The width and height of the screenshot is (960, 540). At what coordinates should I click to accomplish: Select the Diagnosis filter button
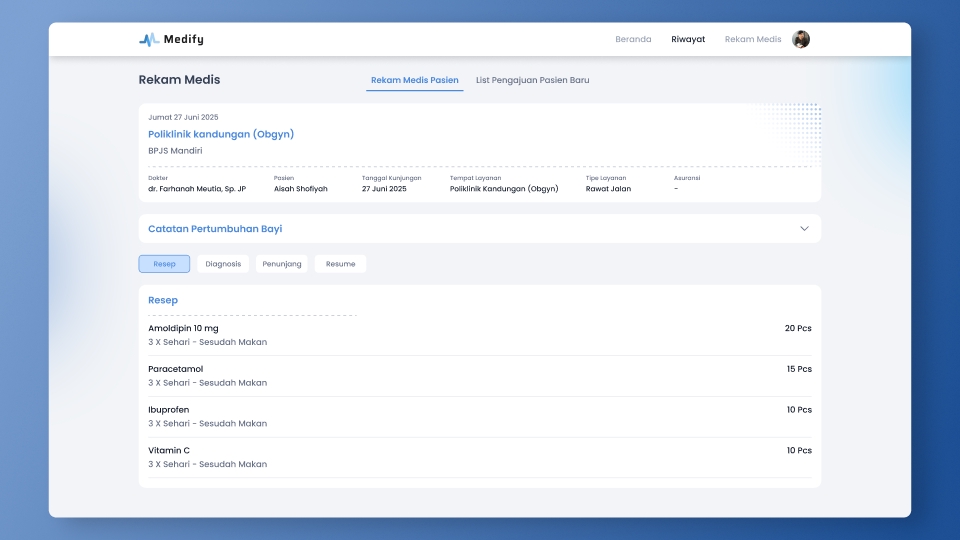pyautogui.click(x=223, y=264)
